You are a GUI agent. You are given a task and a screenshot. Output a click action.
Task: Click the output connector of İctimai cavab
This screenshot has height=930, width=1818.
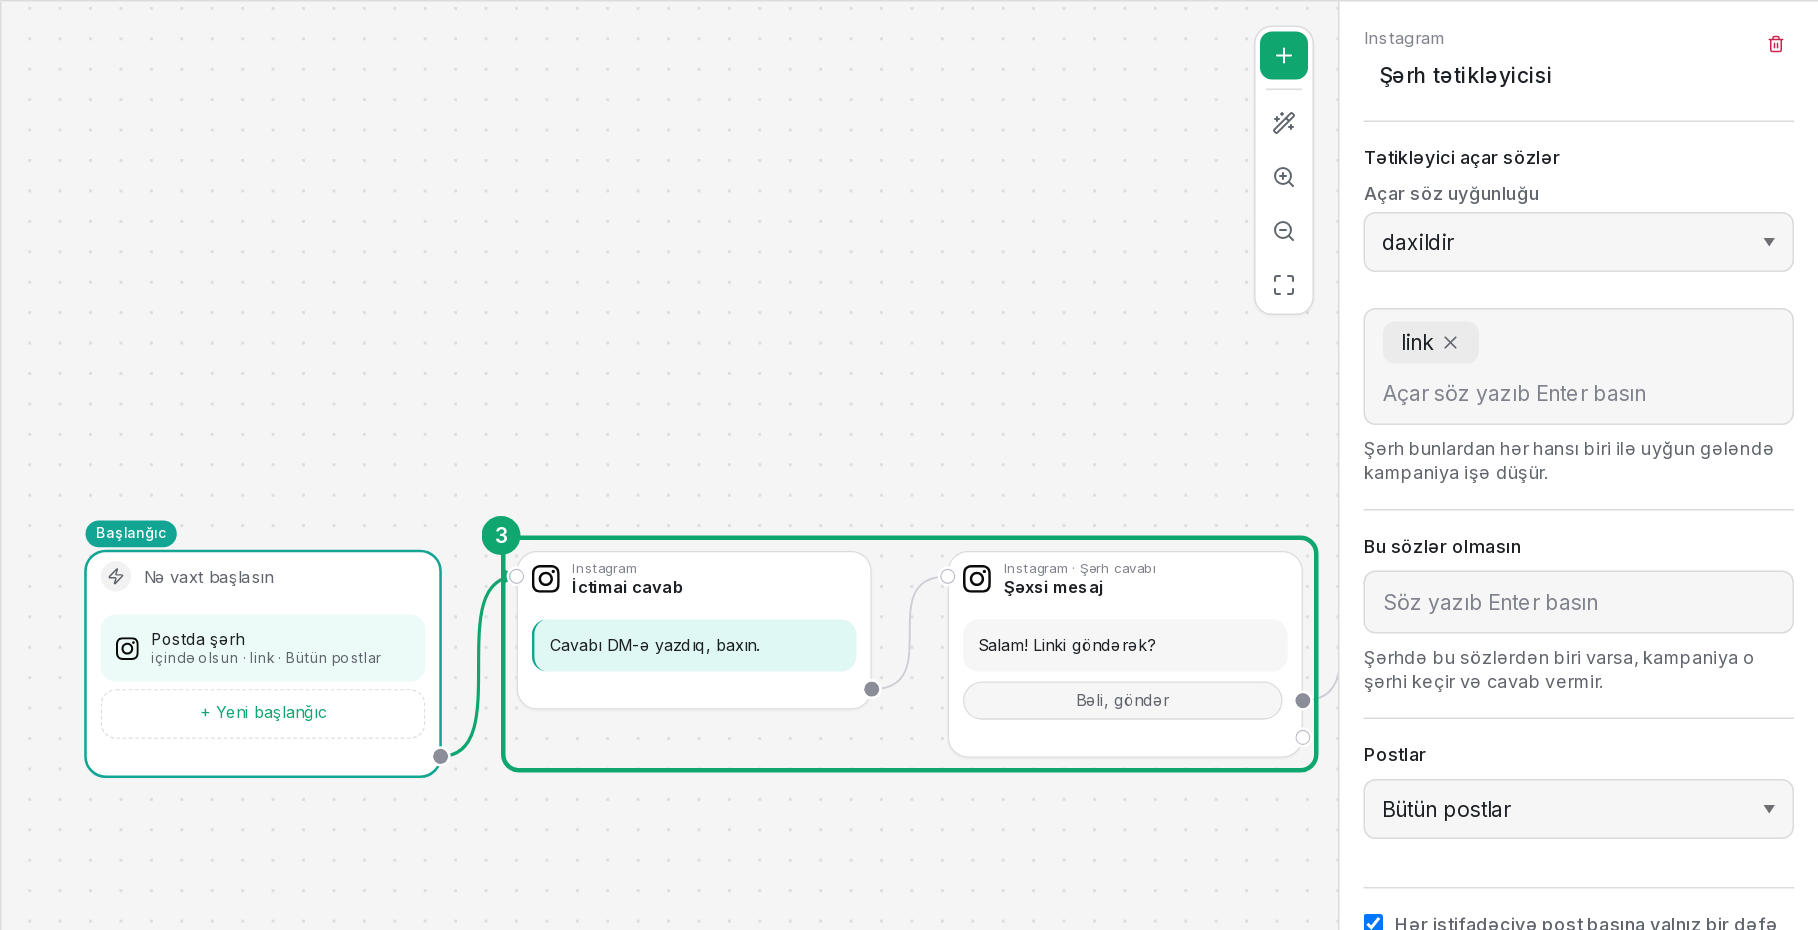[872, 689]
